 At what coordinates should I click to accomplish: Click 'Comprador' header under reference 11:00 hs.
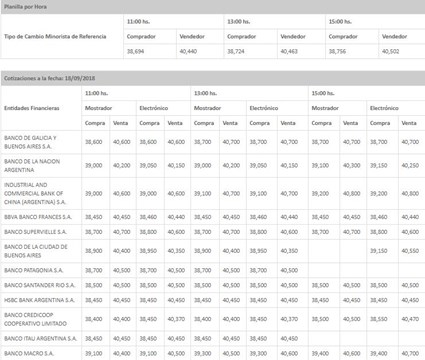(x=141, y=36)
